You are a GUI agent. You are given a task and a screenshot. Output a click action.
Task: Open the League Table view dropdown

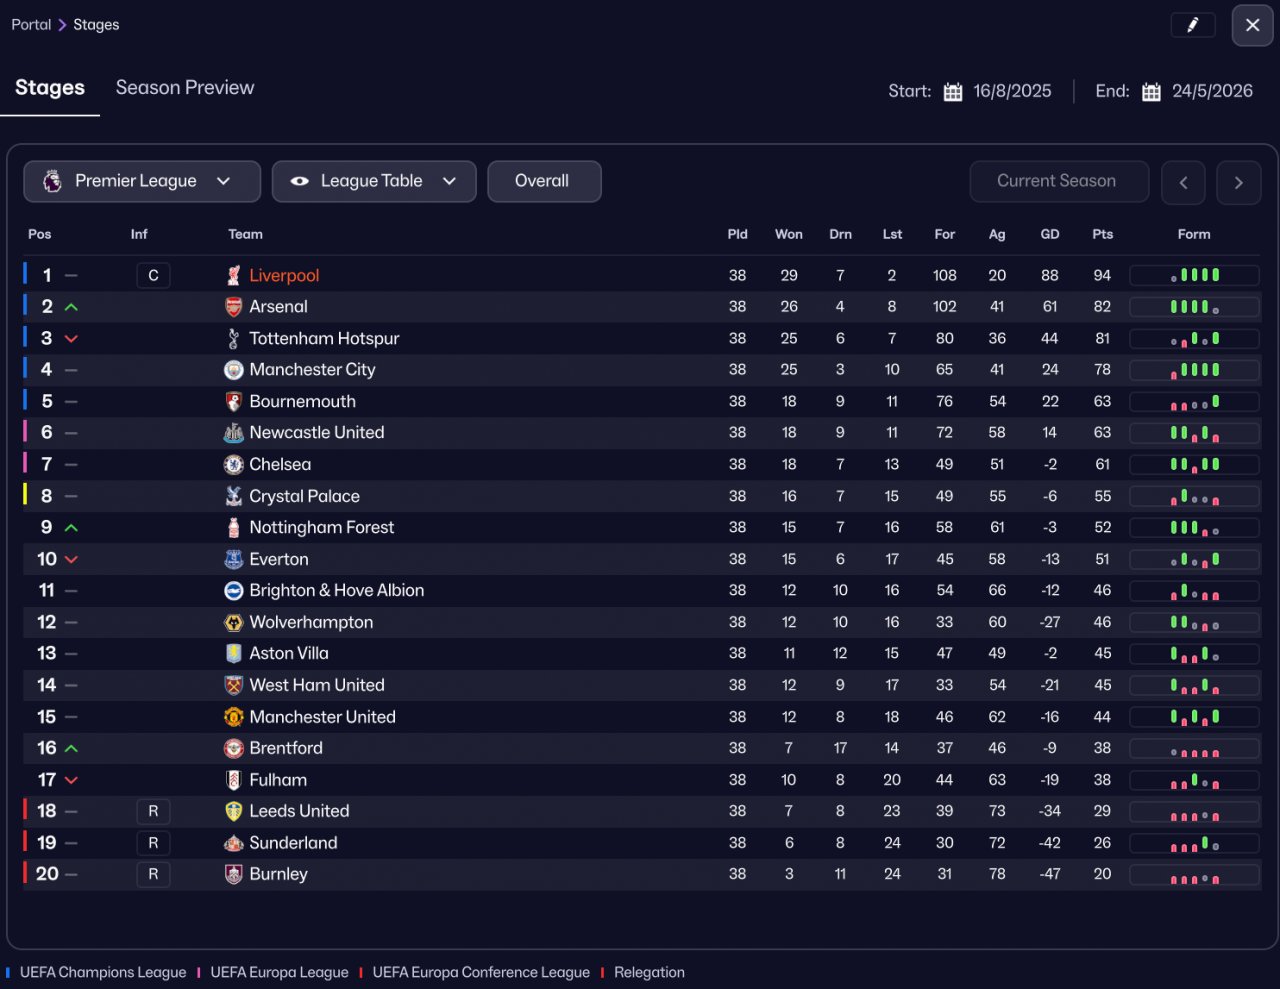tap(374, 182)
